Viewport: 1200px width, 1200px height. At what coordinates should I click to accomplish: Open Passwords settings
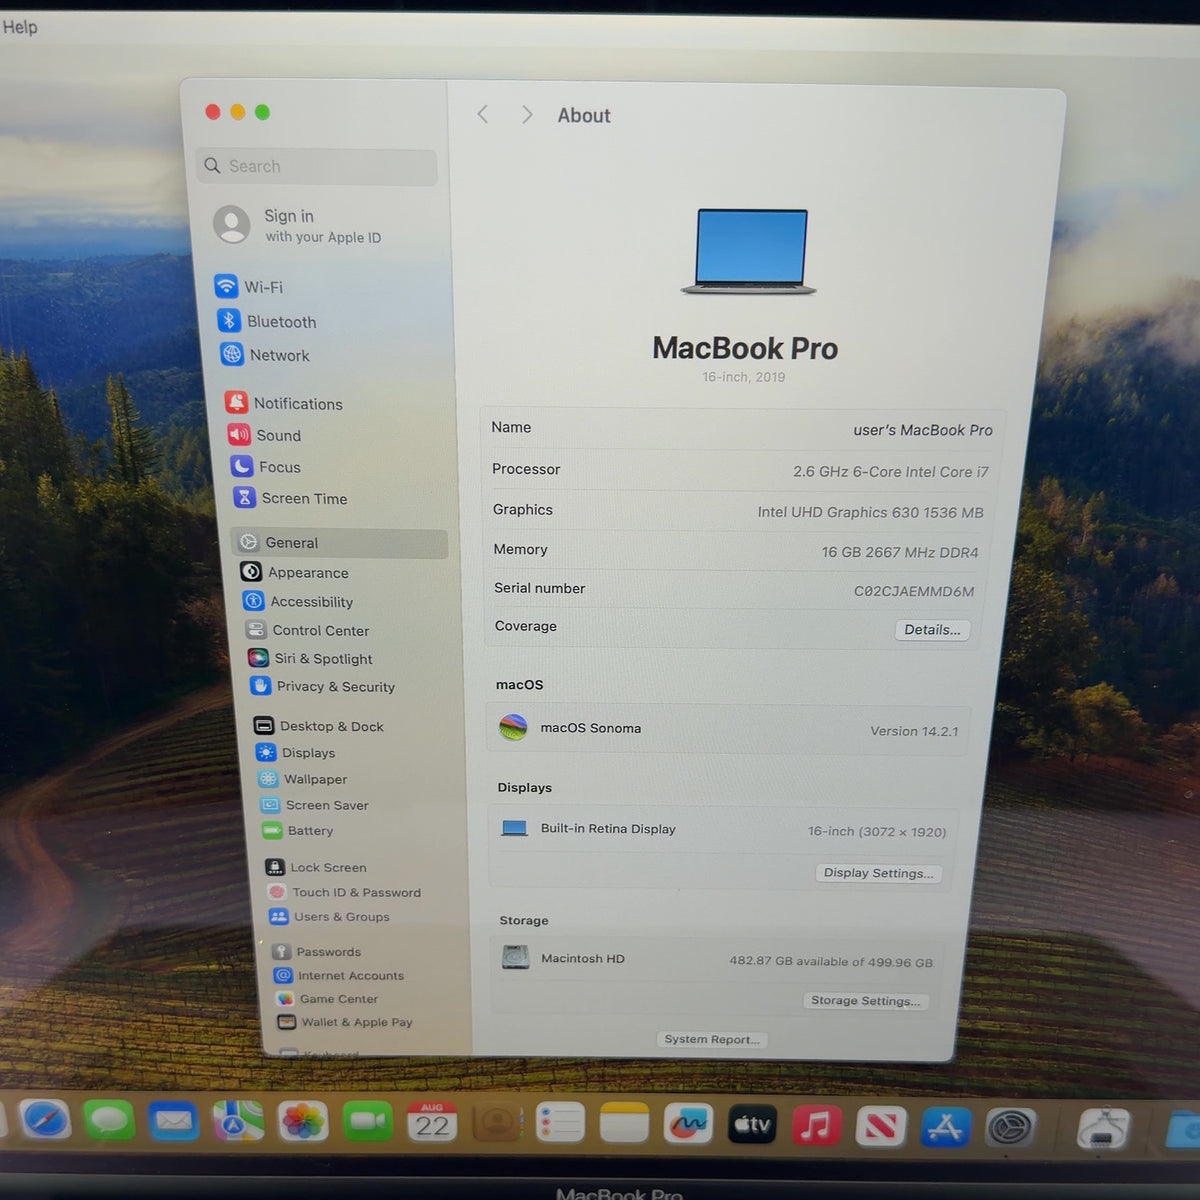point(317,951)
